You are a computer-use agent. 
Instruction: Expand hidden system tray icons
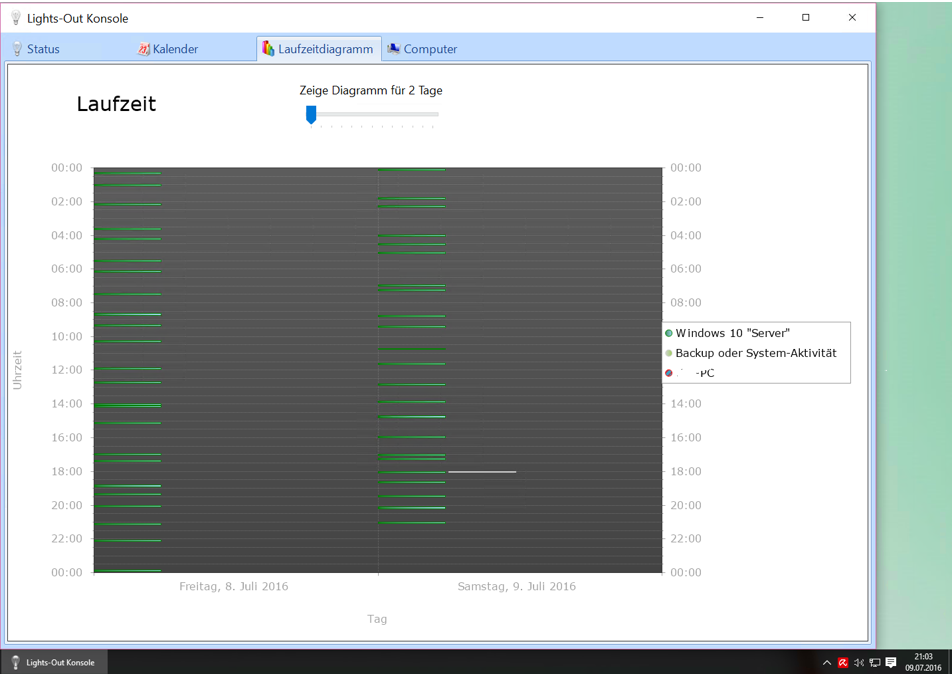pyautogui.click(x=827, y=663)
